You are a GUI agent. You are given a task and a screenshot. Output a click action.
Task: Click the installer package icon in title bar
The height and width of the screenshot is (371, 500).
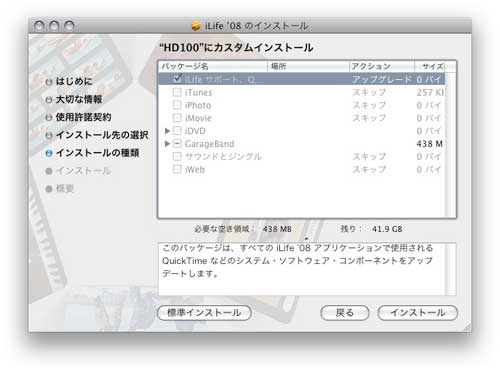click(x=196, y=26)
